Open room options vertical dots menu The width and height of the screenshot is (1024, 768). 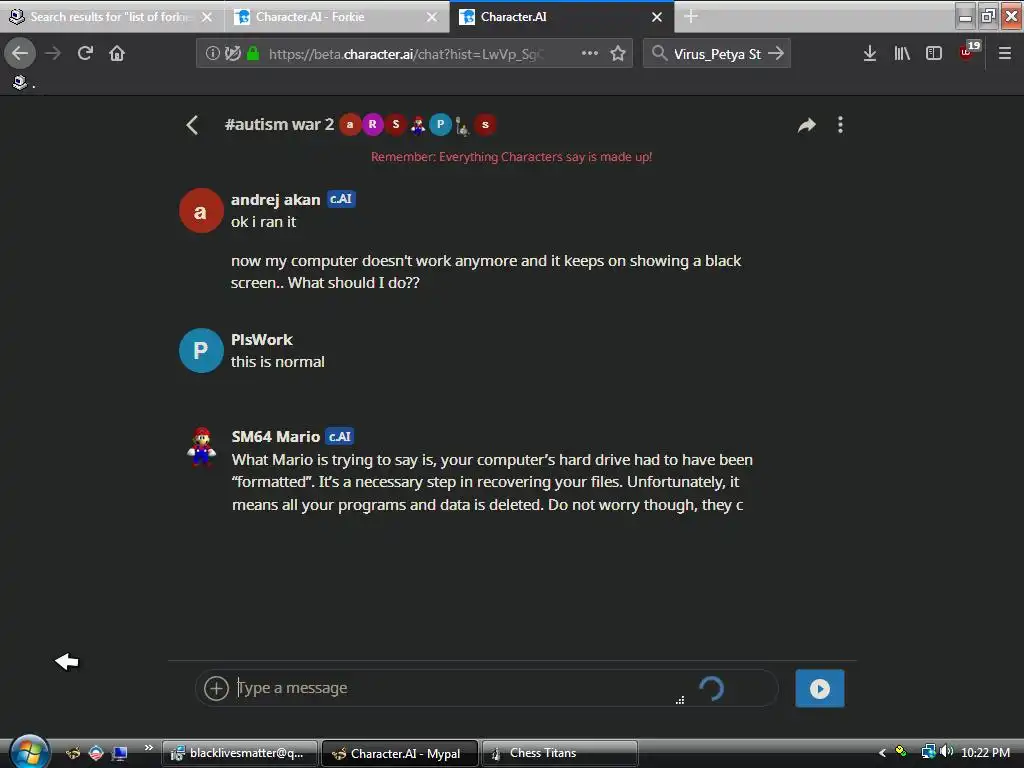840,125
